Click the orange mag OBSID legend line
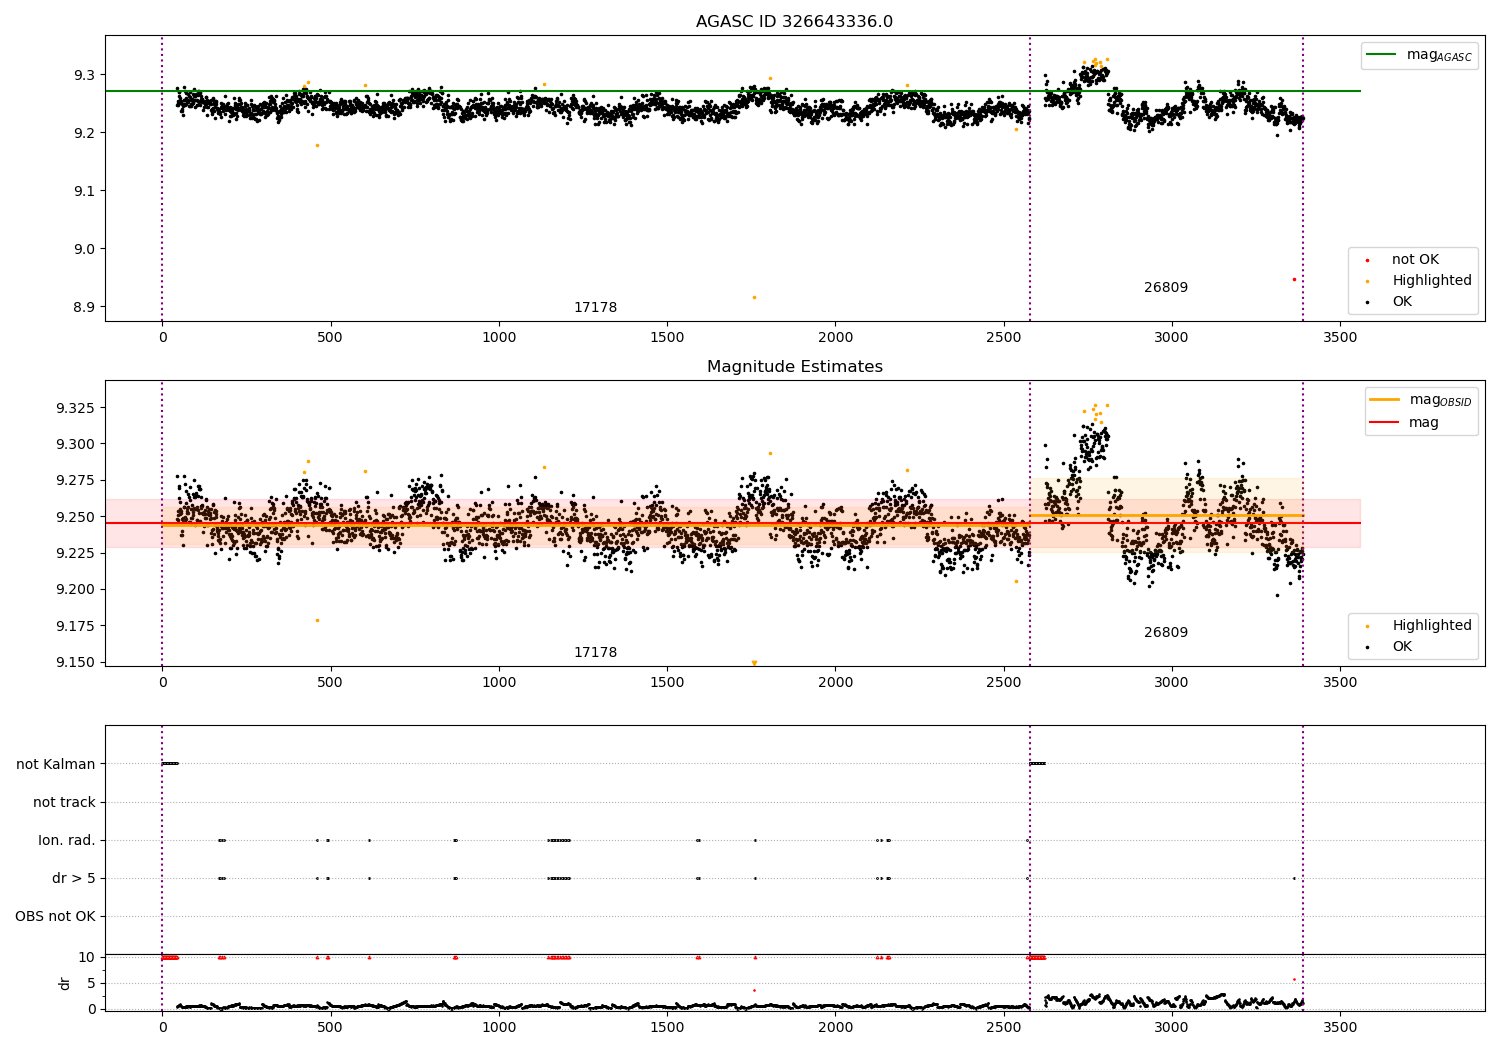1500x1050 pixels. tap(1384, 399)
